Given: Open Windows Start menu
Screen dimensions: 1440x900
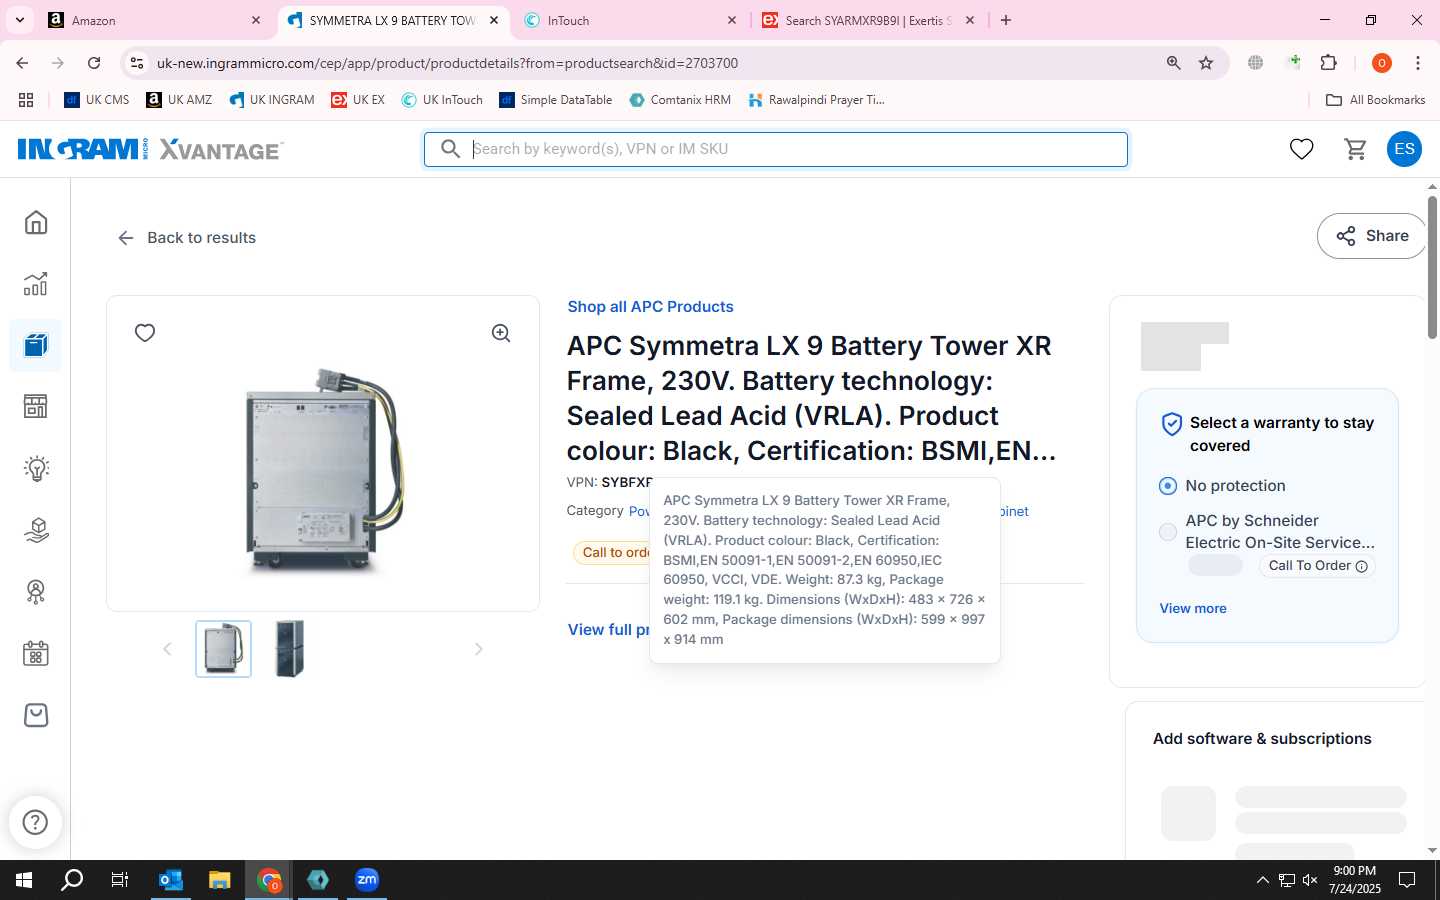Looking at the screenshot, I should tap(24, 880).
